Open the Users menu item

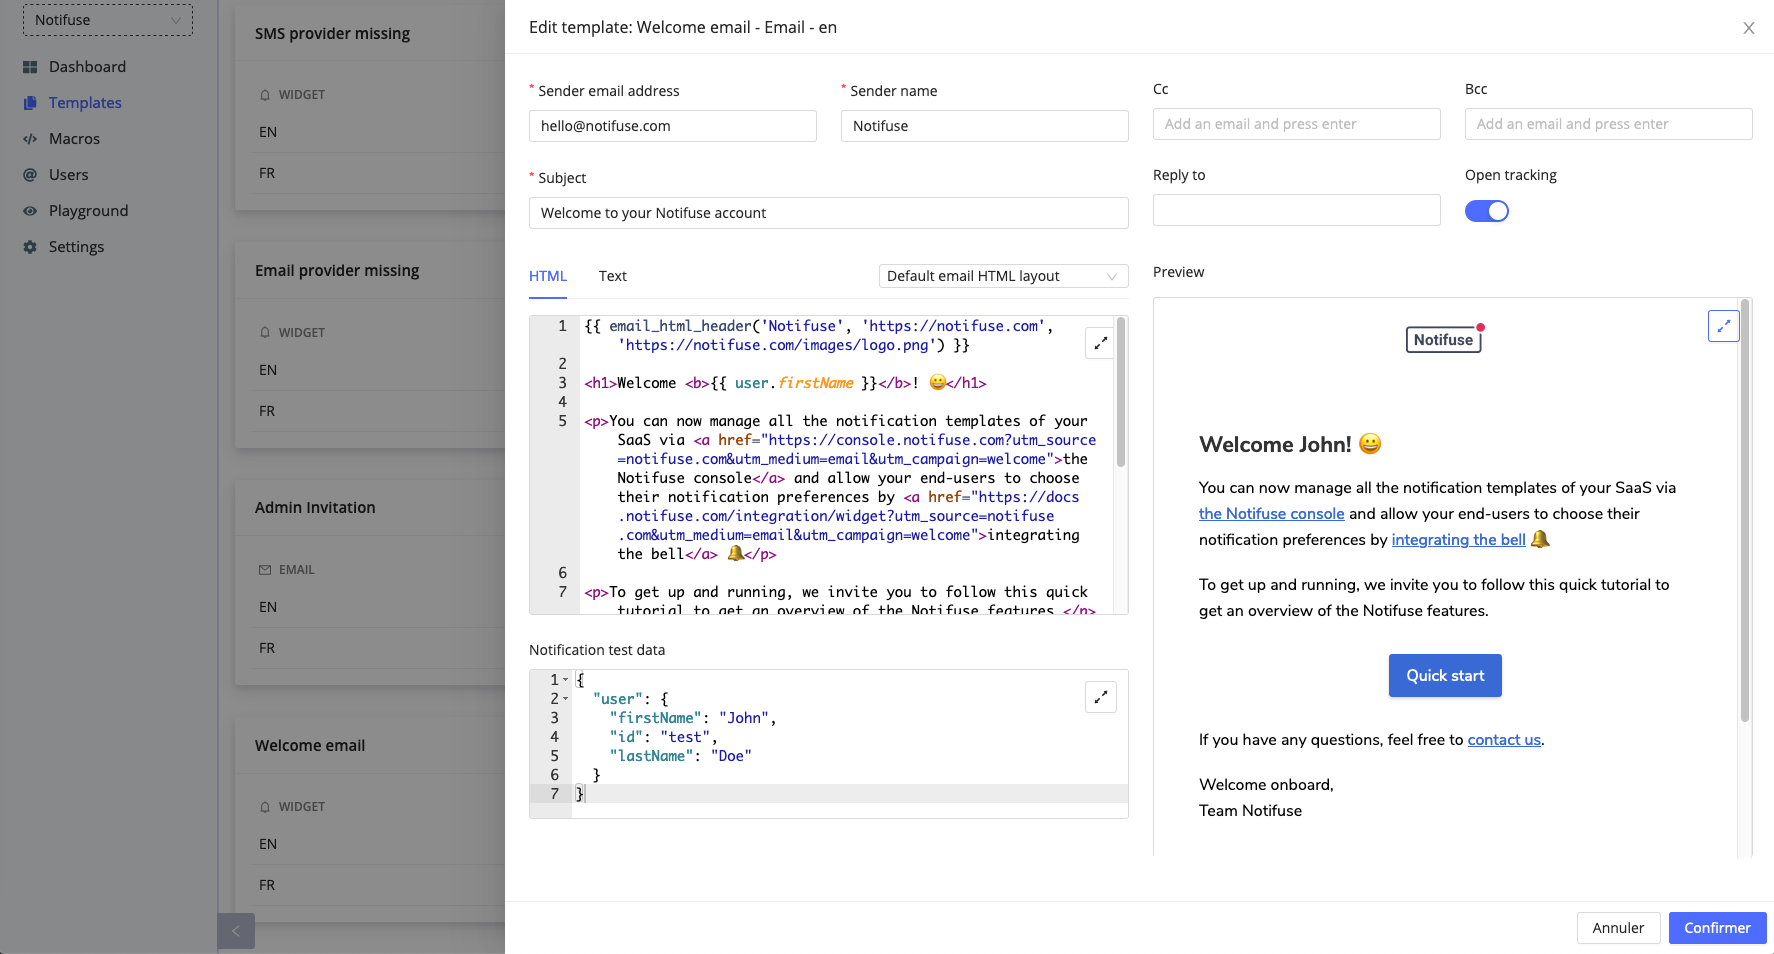point(69,175)
